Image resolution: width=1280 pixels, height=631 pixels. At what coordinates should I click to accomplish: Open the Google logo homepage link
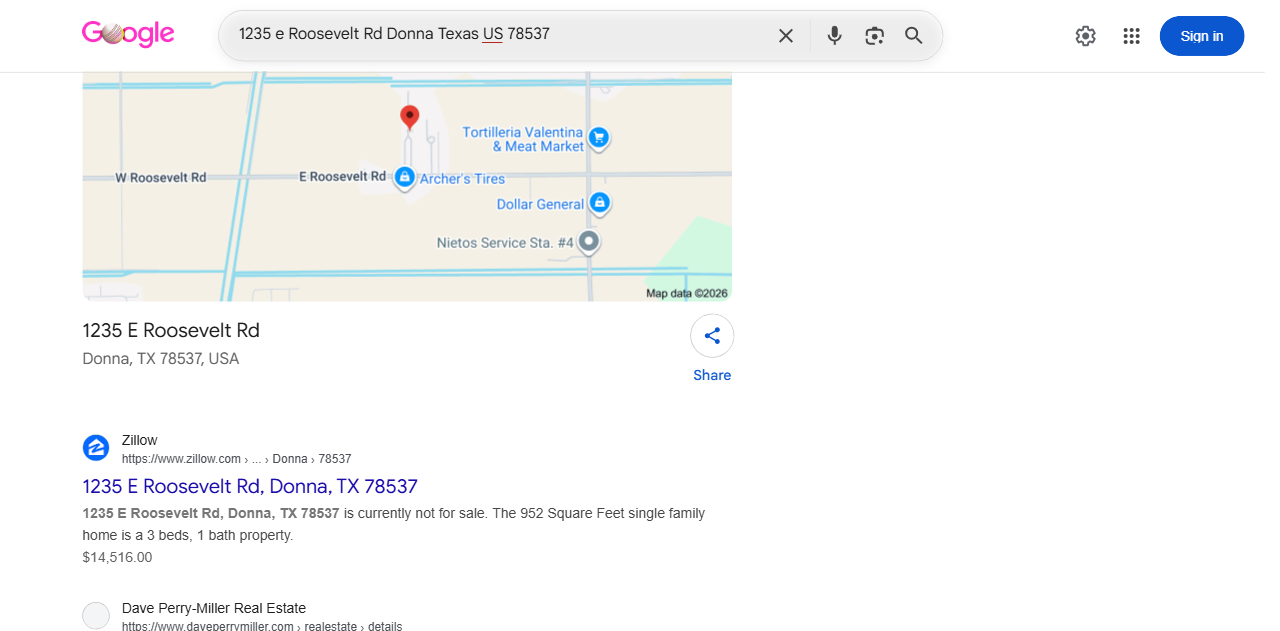coord(128,34)
